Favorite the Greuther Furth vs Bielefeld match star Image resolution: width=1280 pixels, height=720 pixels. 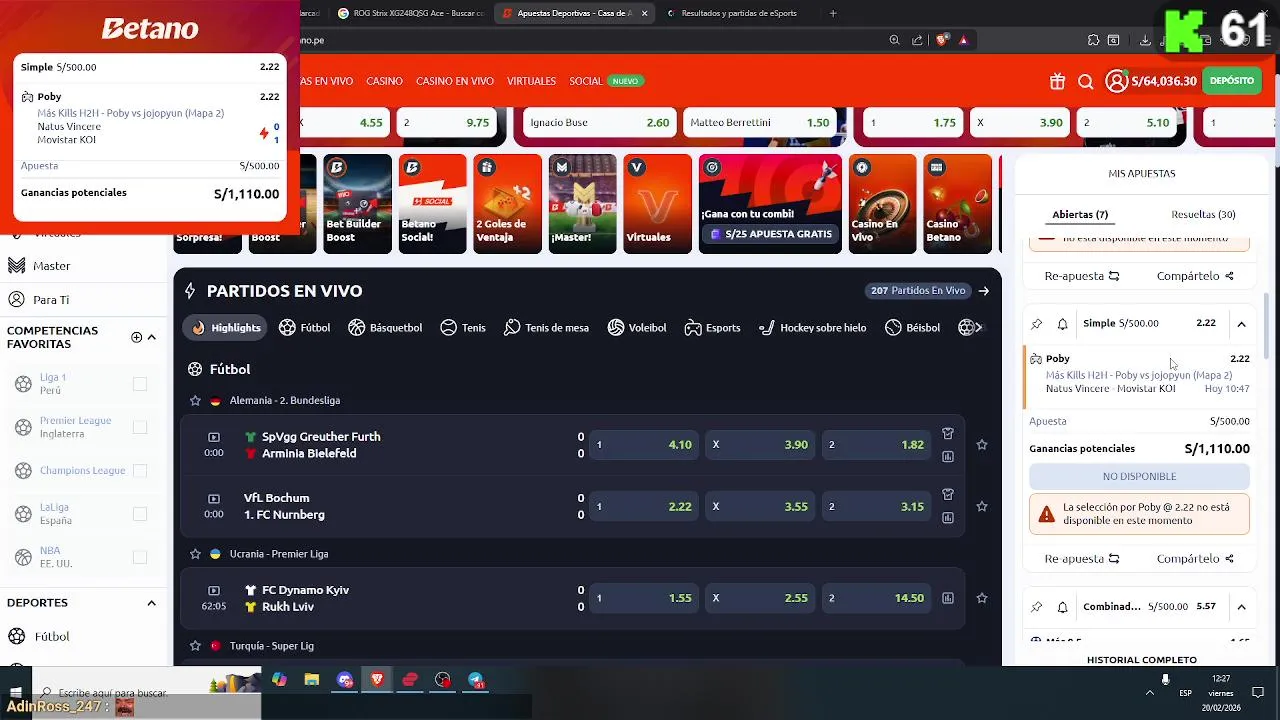pyautogui.click(x=982, y=445)
